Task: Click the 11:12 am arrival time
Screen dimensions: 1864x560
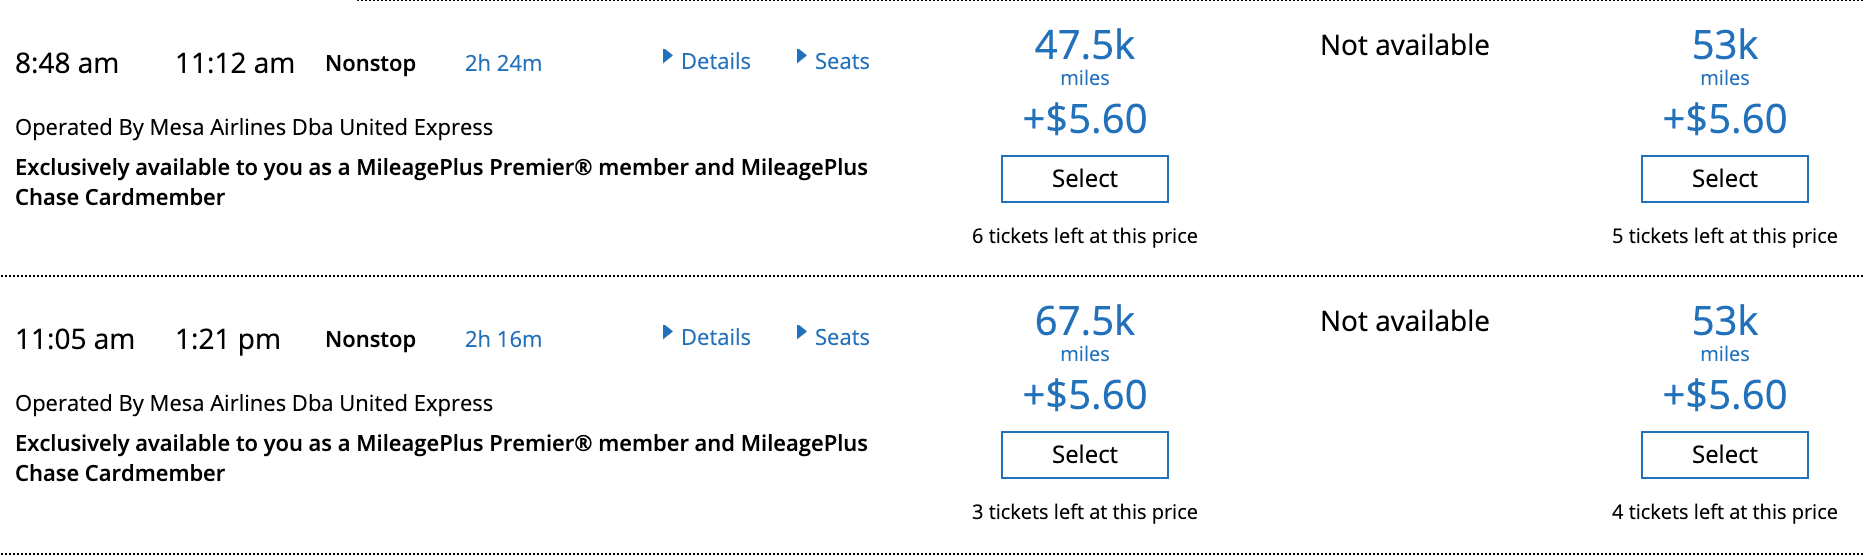Action: pyautogui.click(x=235, y=63)
